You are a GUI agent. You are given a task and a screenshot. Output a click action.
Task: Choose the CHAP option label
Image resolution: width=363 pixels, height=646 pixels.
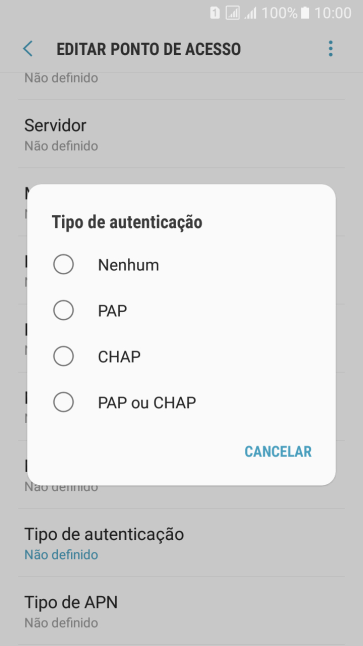point(119,357)
